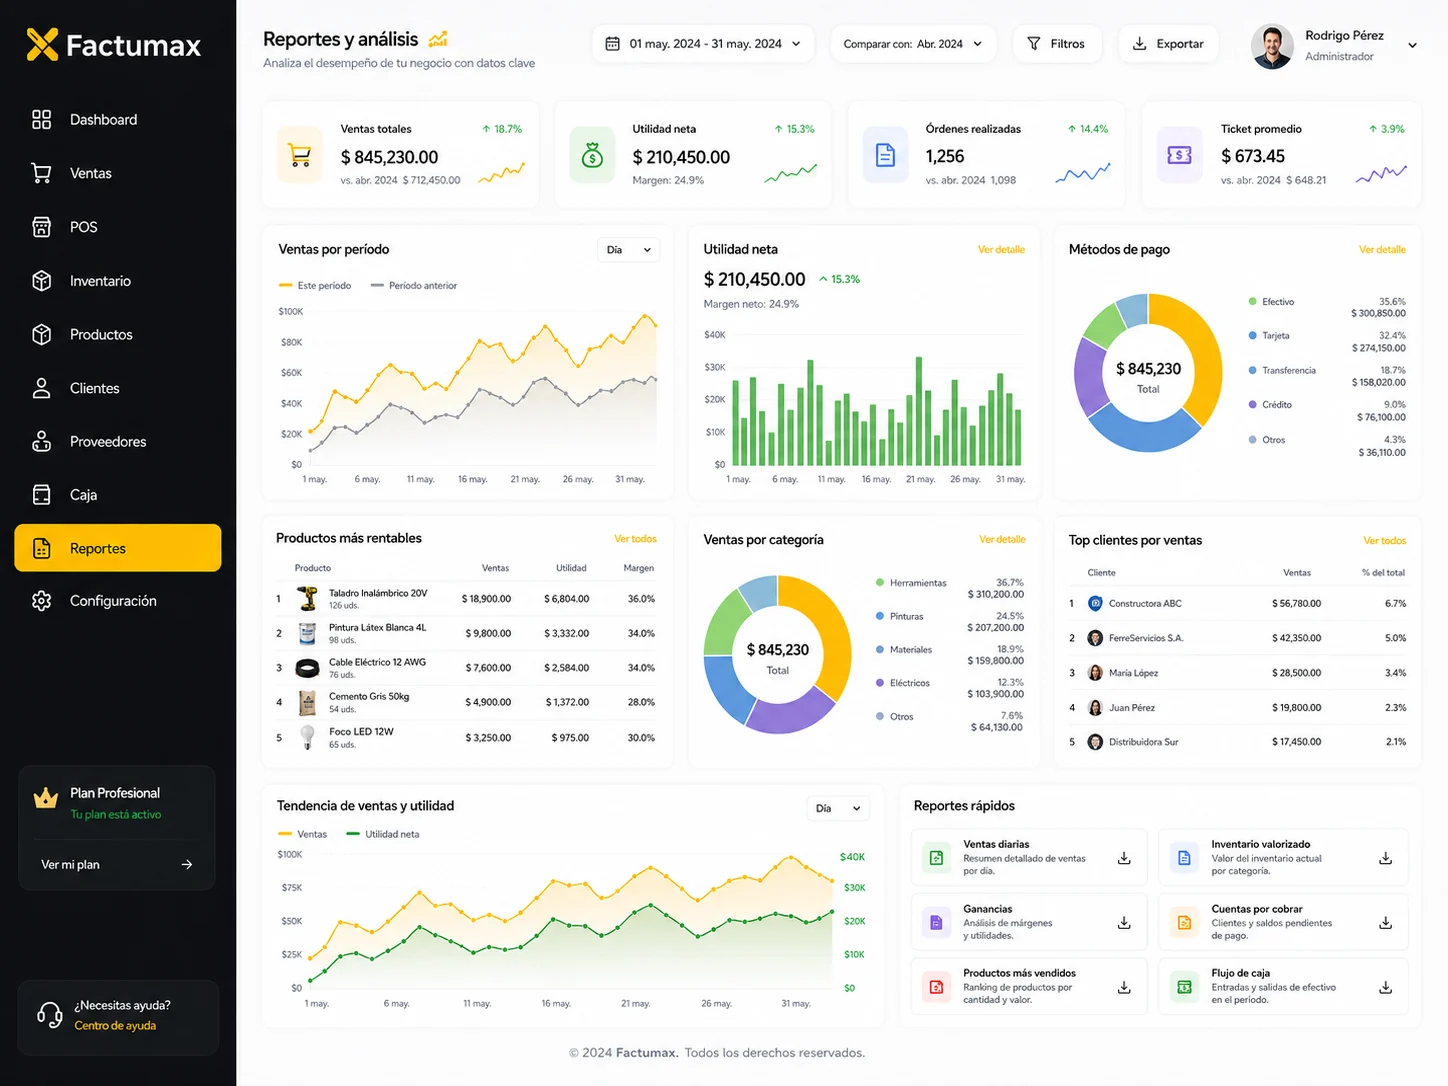This screenshot has width=1448, height=1086.
Task: Open the Día selector in Ventas por período
Action: pyautogui.click(x=629, y=250)
